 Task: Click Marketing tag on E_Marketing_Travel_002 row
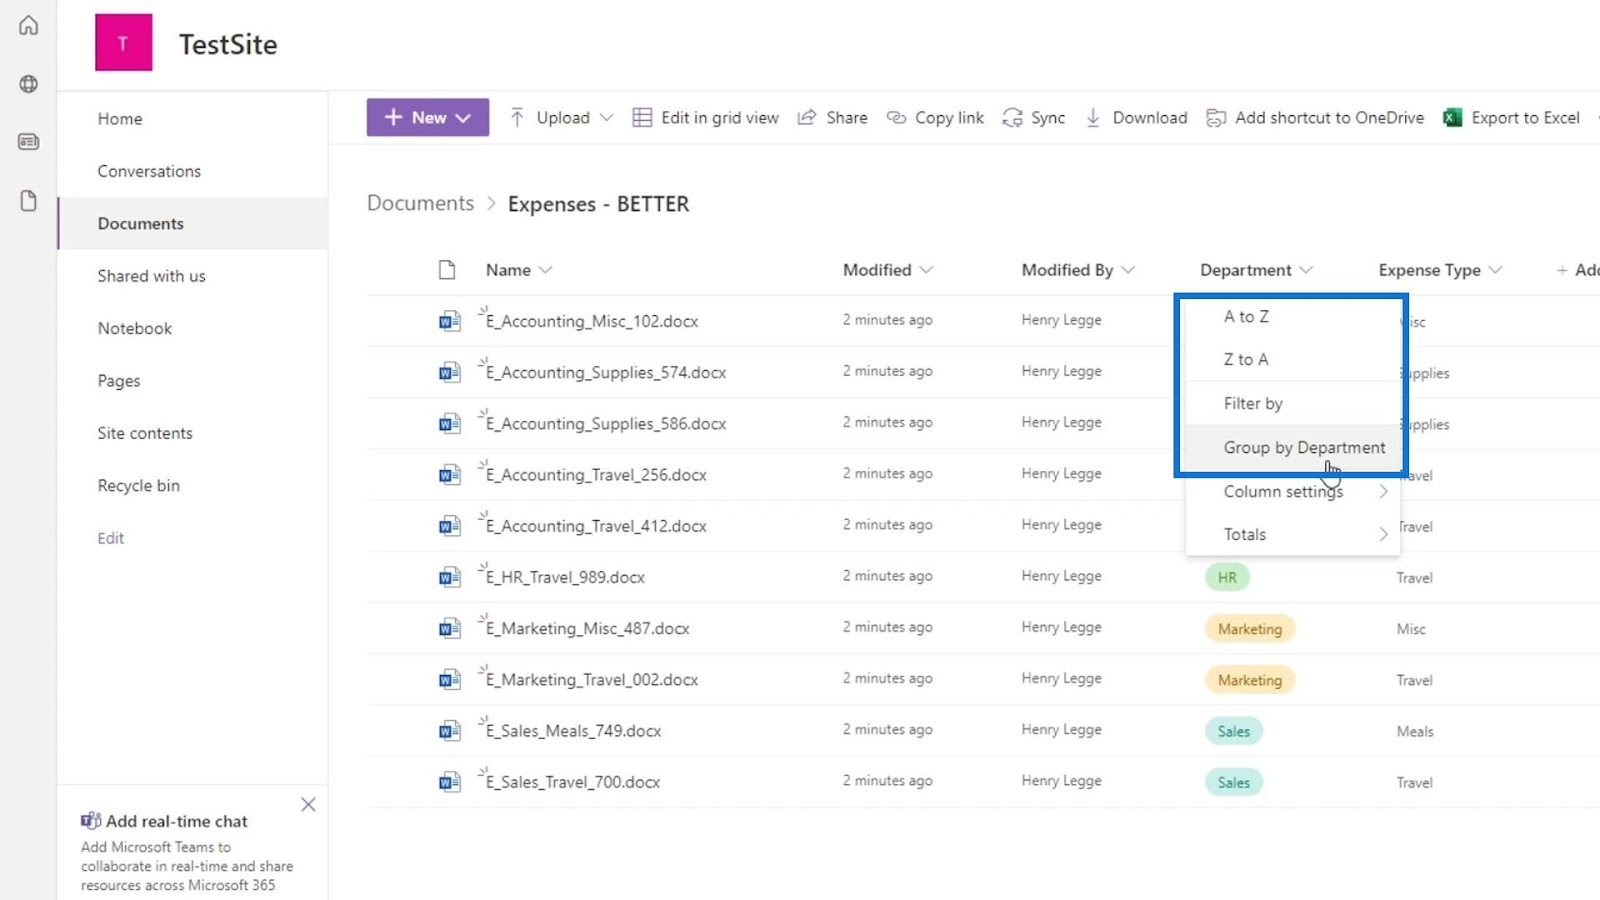coord(1250,680)
